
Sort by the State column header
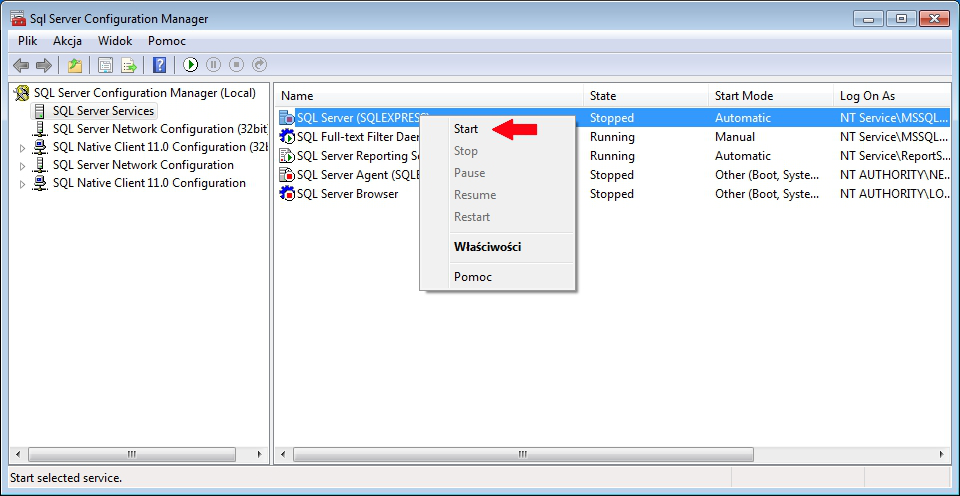click(x=646, y=96)
